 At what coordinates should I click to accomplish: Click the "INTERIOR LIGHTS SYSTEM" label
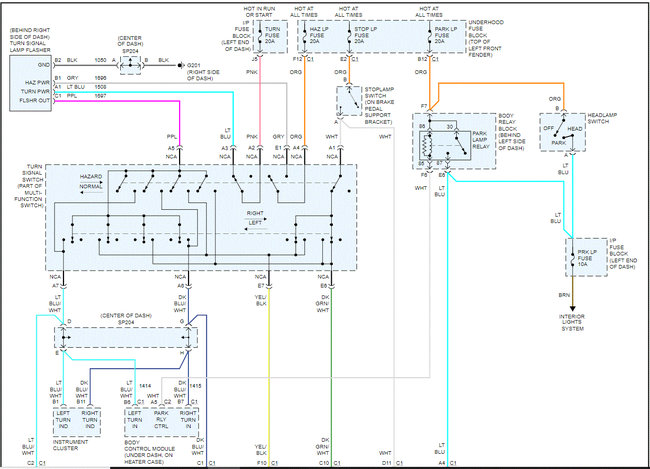coord(572,322)
